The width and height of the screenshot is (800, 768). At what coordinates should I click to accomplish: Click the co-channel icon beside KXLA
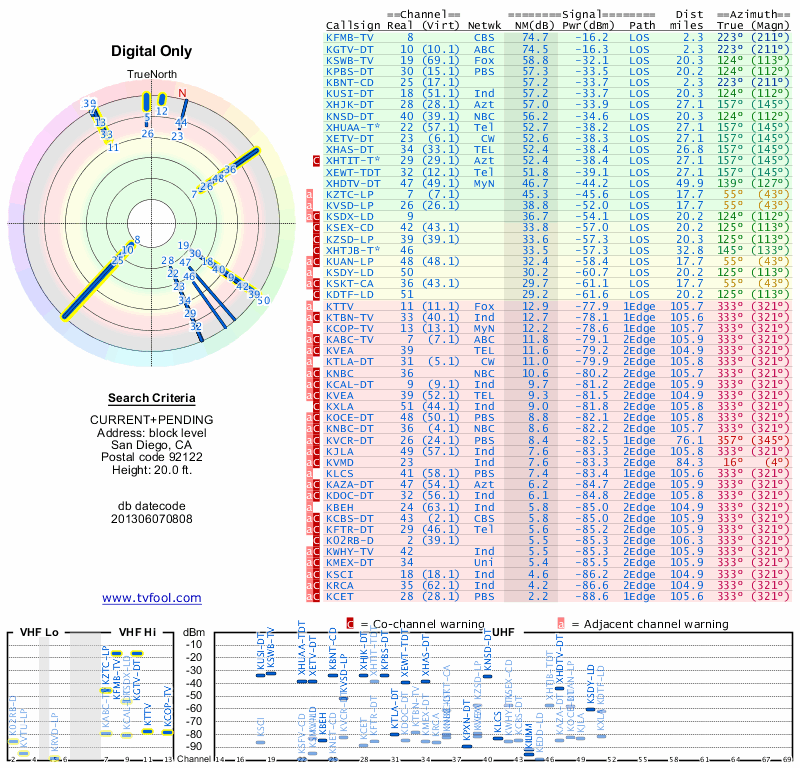[316, 406]
